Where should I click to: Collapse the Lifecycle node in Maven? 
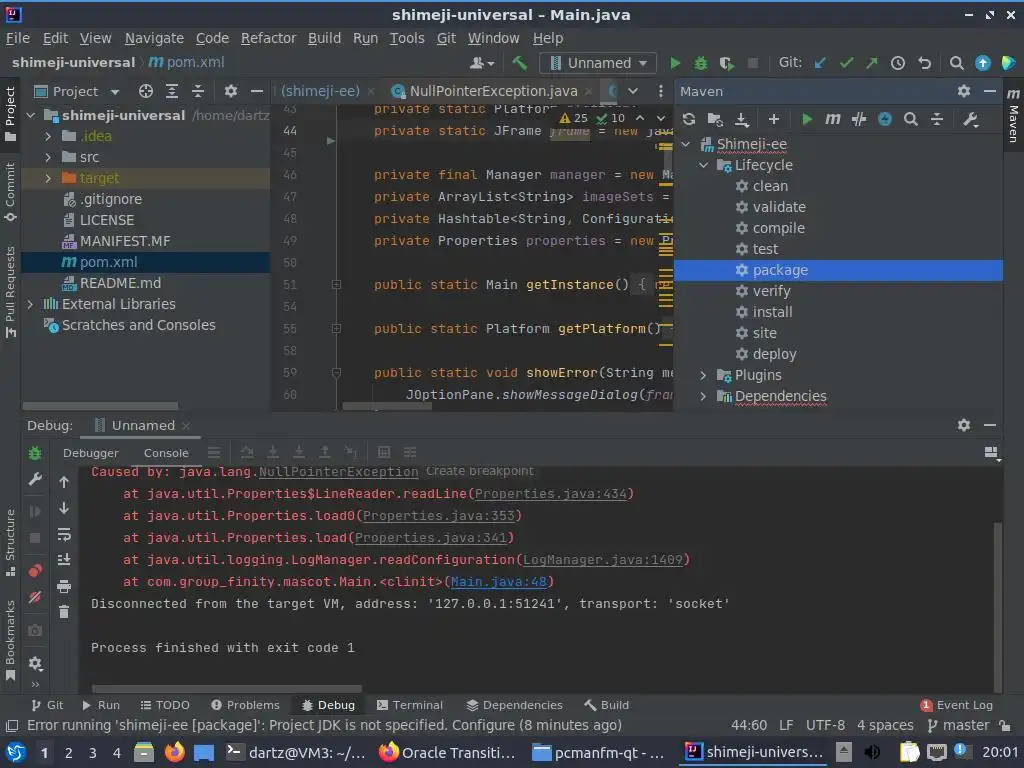coord(703,165)
